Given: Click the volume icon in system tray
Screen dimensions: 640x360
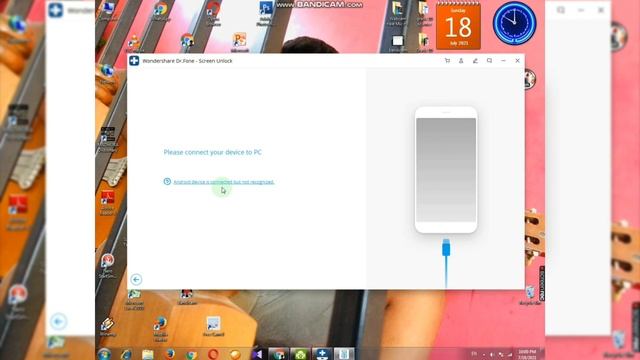Looking at the screenshot, I should pyautogui.click(x=492, y=354).
